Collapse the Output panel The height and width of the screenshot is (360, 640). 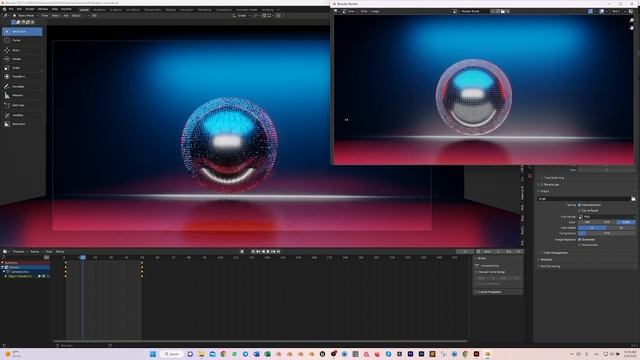[544, 191]
